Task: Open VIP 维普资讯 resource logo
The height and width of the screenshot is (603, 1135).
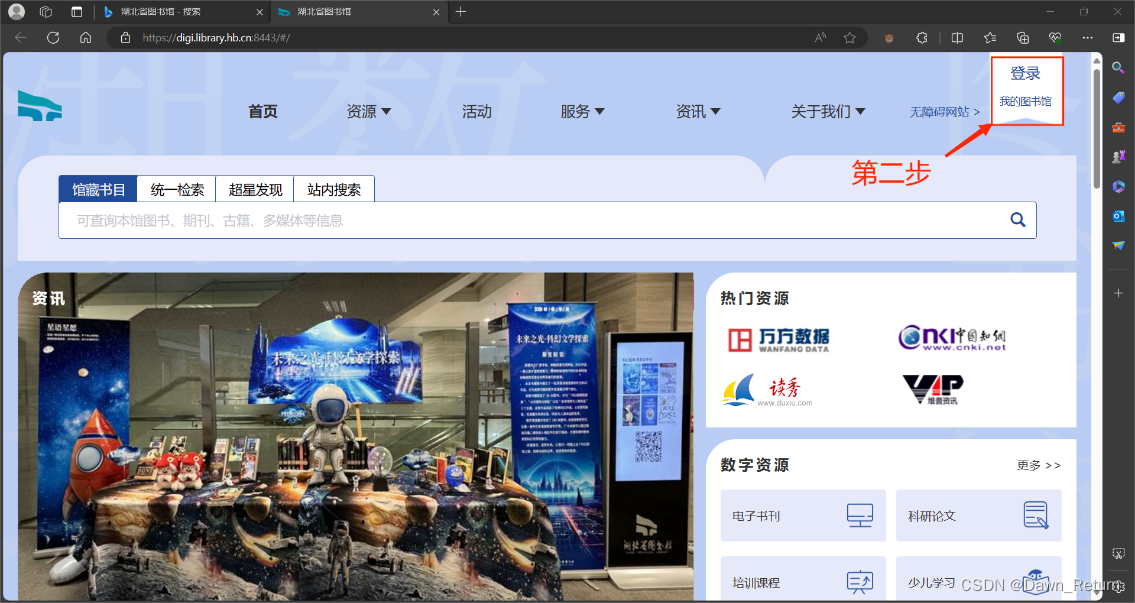Action: coord(933,389)
